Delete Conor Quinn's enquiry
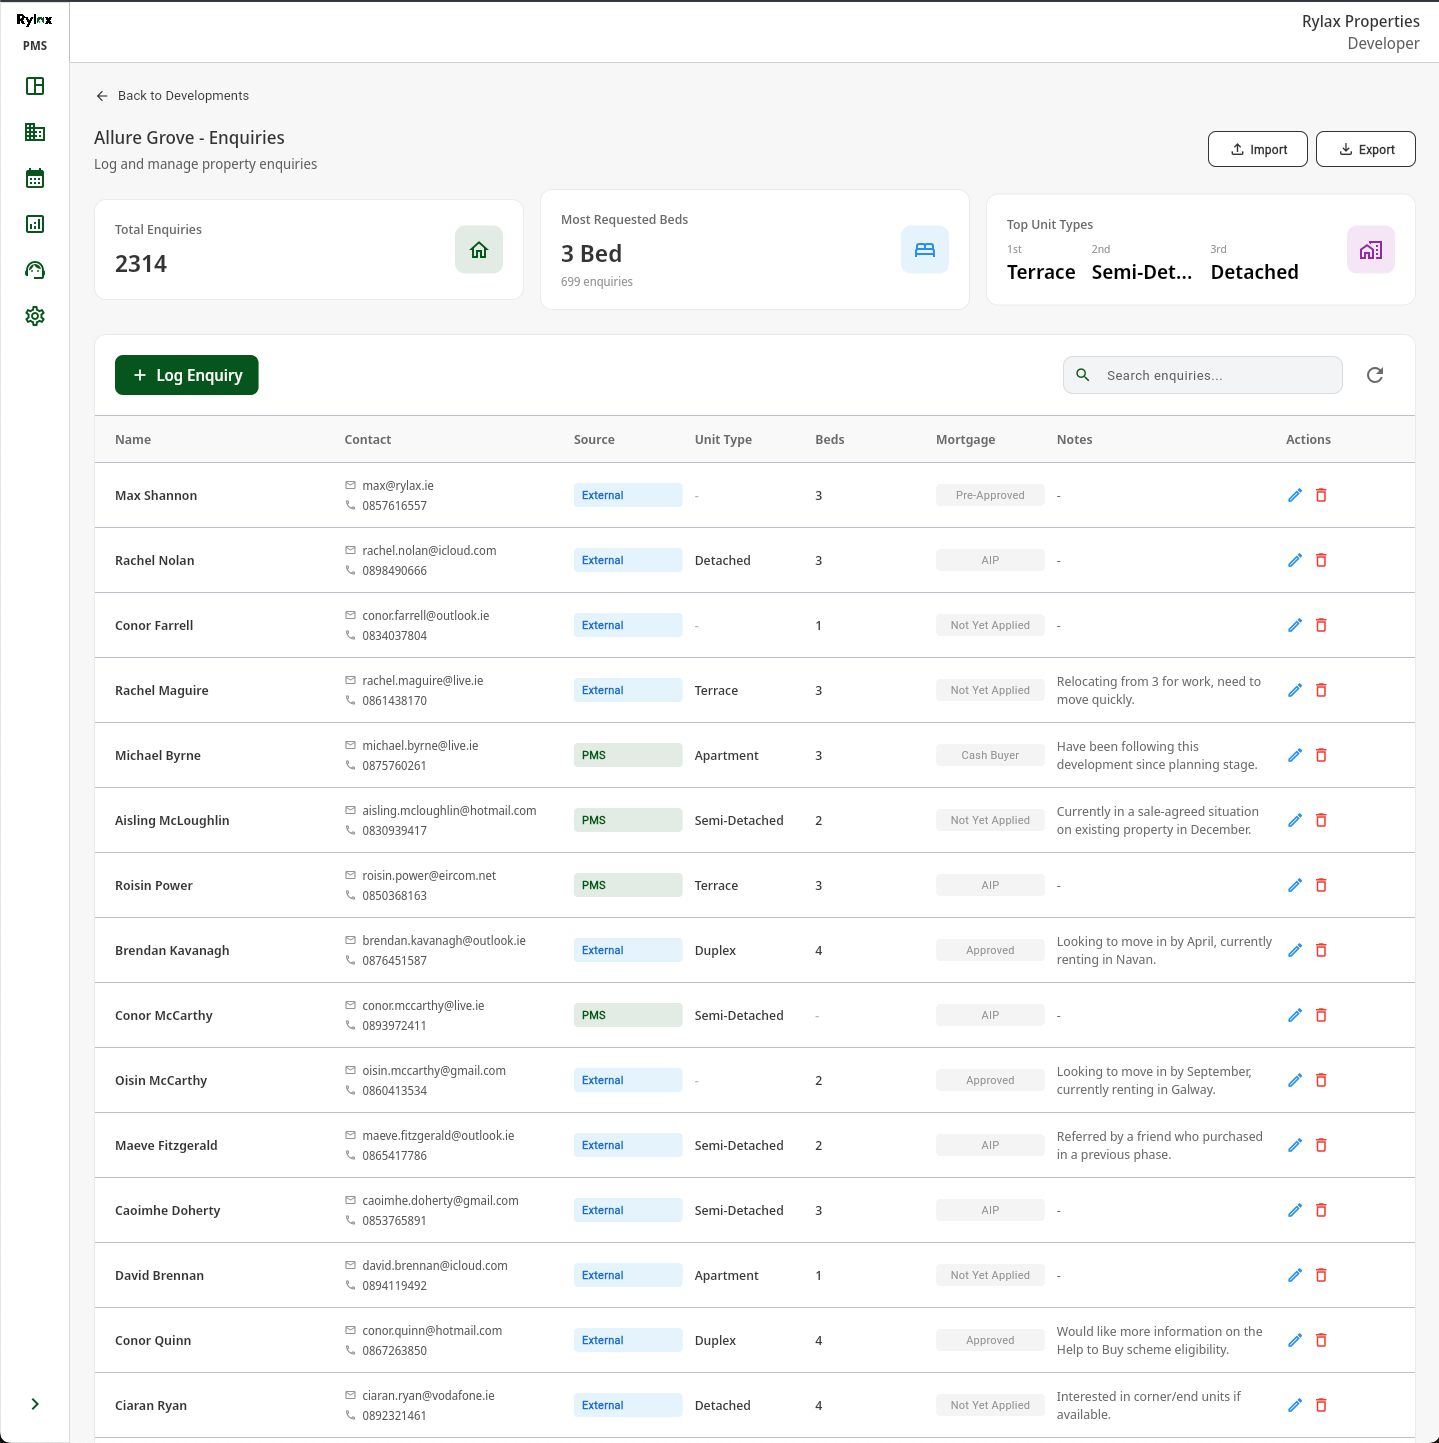Screen dimensions: 1439x1443 pos(1321,1340)
